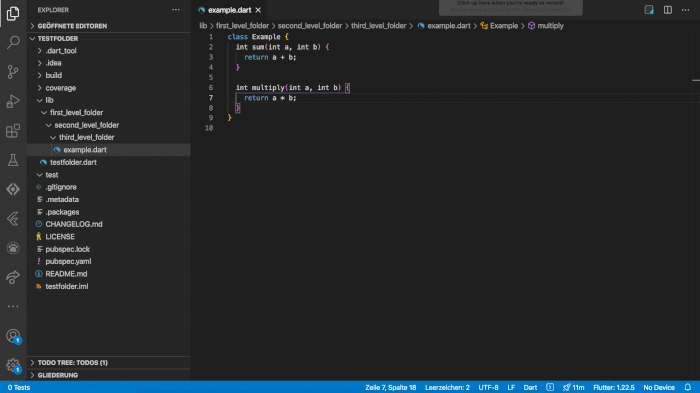Expand the TODO TREE: TODOS section

coord(72,363)
